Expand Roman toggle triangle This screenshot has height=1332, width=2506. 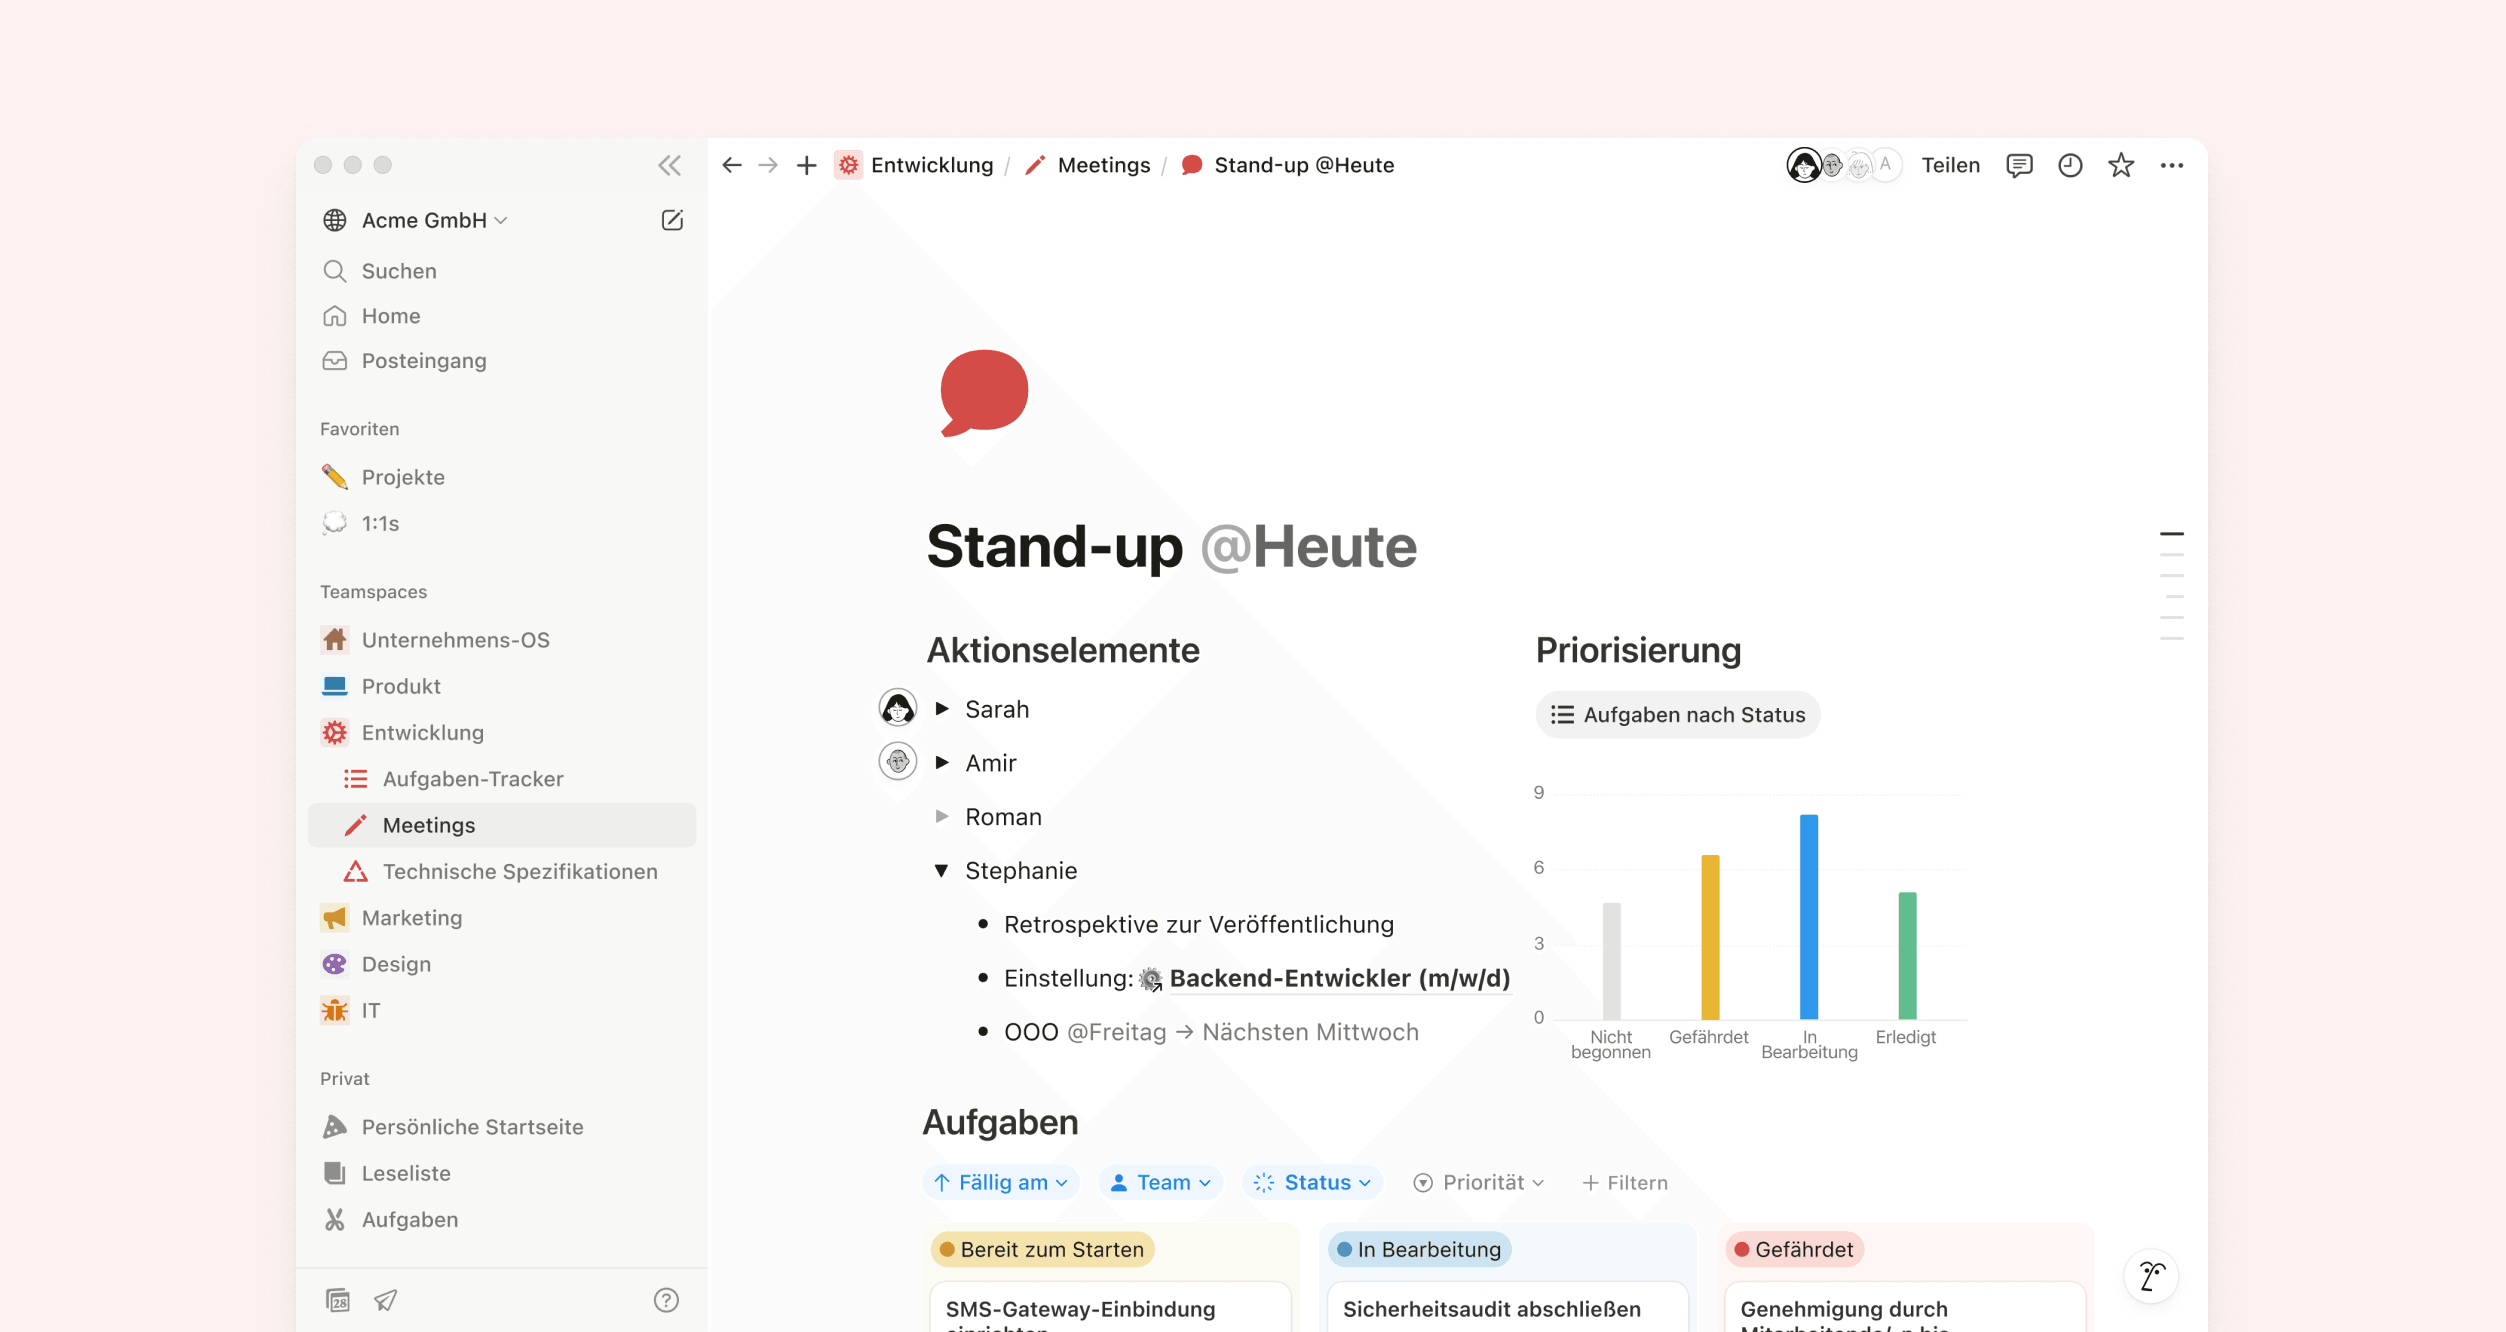(942, 816)
